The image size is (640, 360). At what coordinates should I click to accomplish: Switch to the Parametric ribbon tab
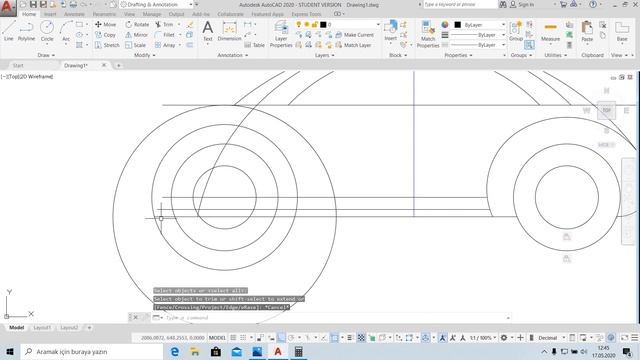point(104,14)
